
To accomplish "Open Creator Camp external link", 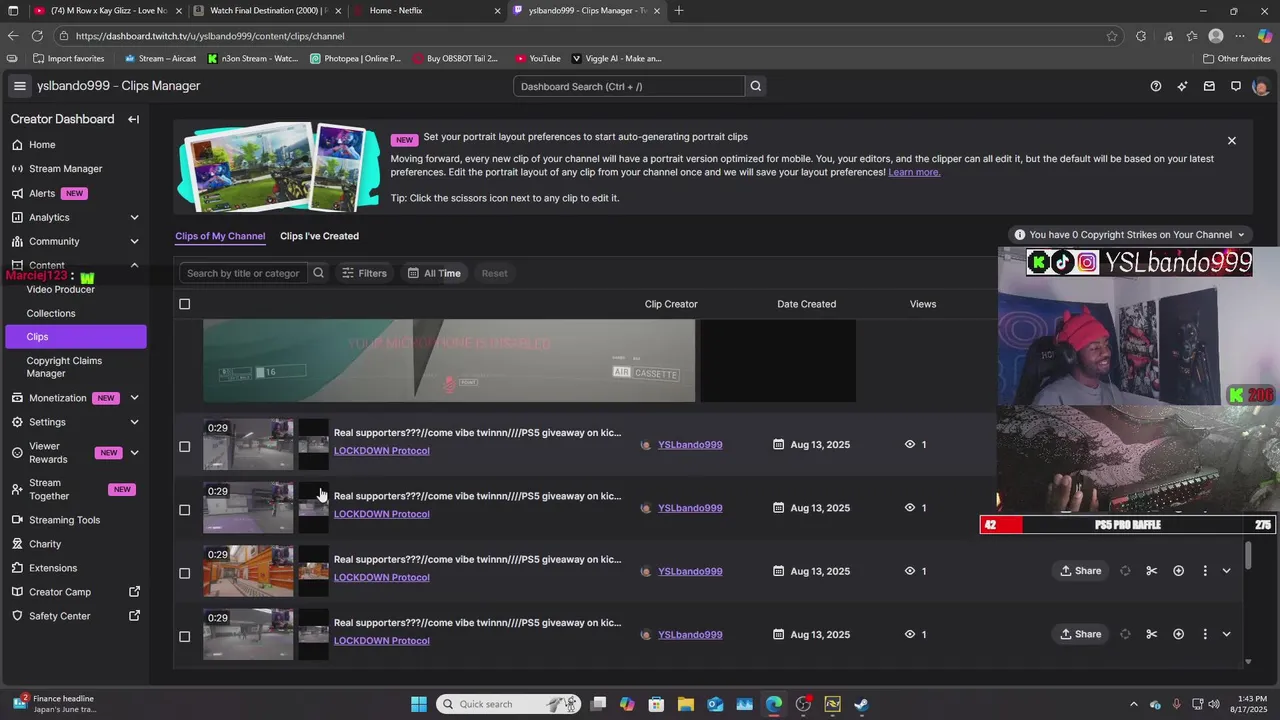I will click(75, 592).
